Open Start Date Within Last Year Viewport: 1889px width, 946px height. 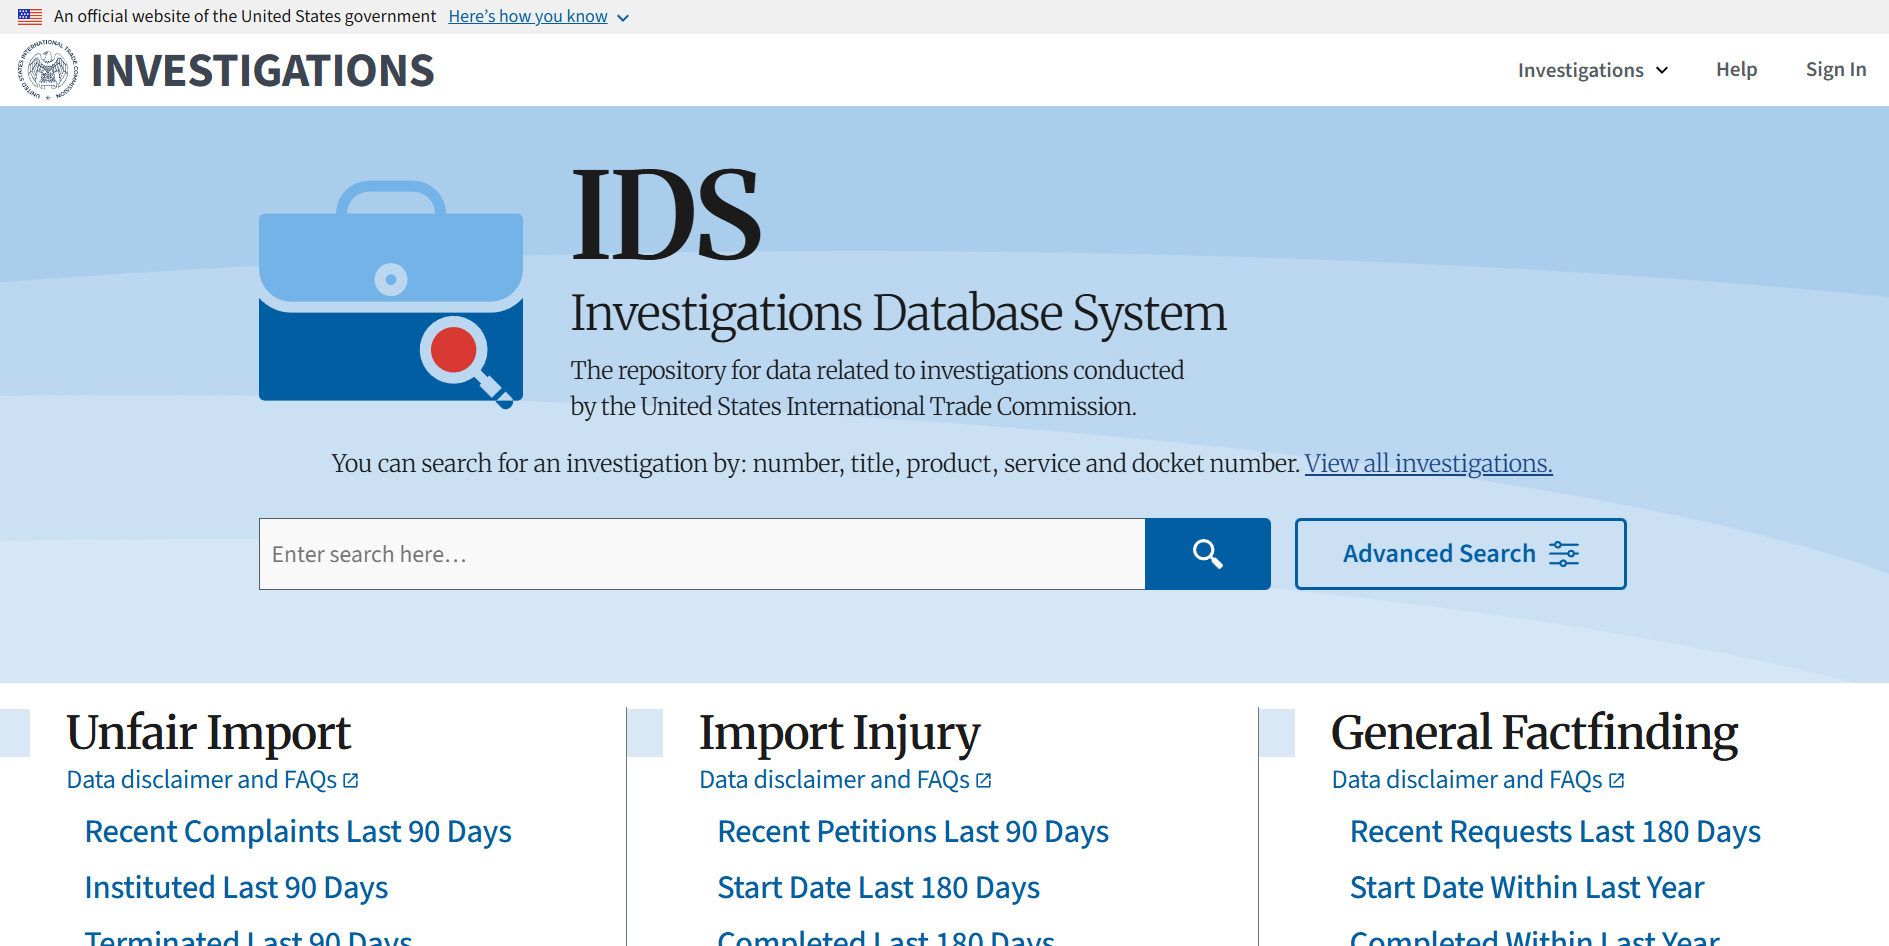pos(1527,888)
